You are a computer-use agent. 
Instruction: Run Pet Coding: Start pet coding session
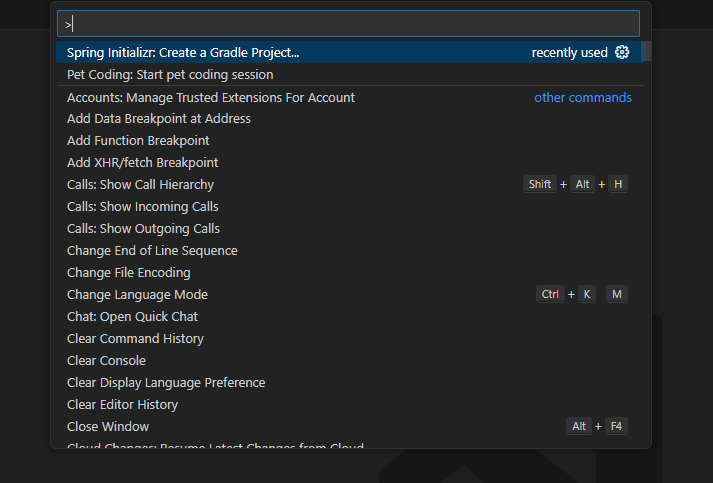(350, 75)
